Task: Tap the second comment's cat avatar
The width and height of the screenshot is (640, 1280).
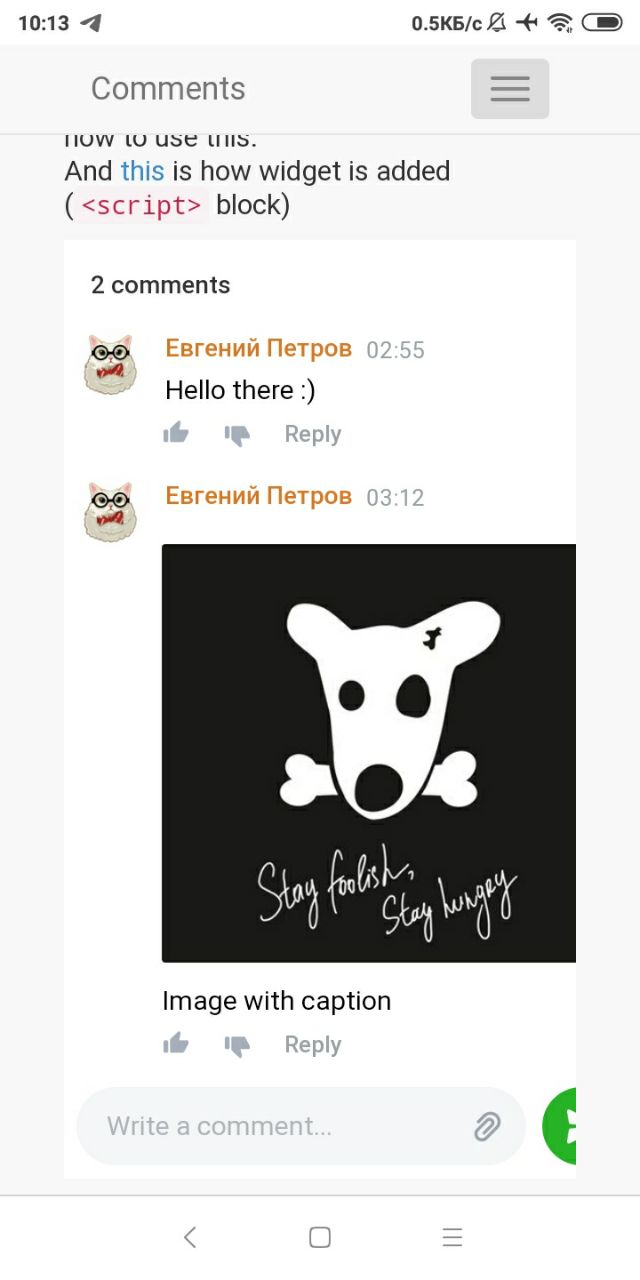Action: 110,512
